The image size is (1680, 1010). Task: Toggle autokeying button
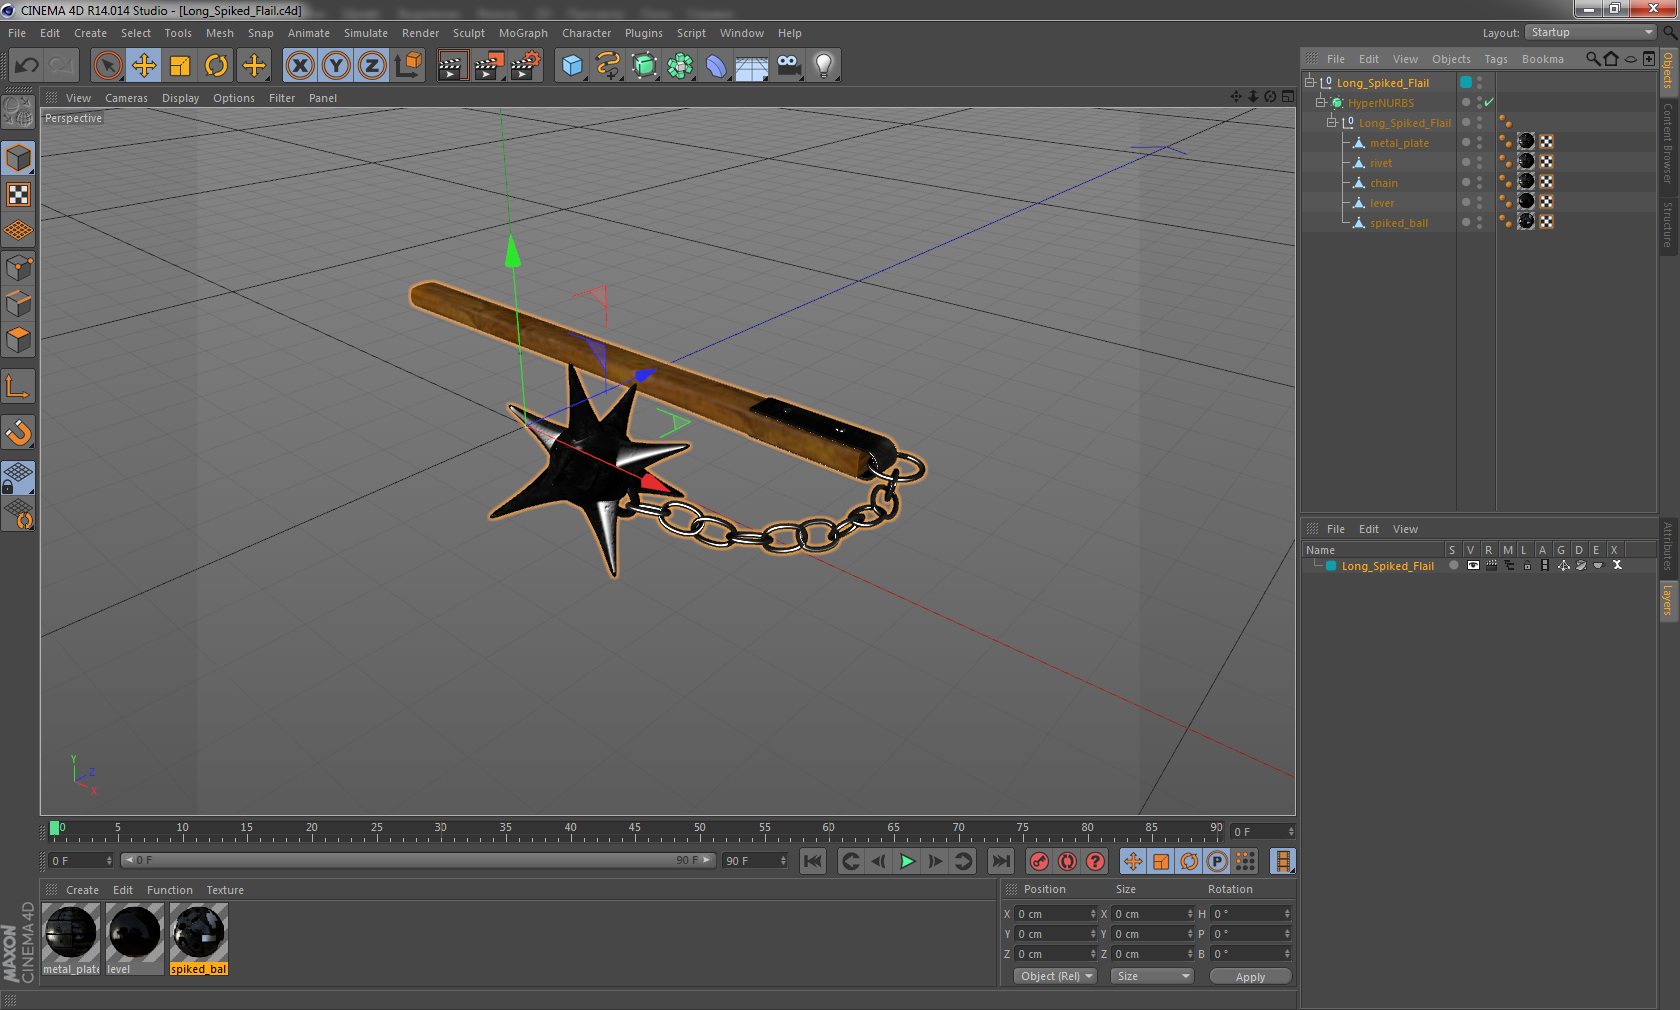tap(1068, 861)
